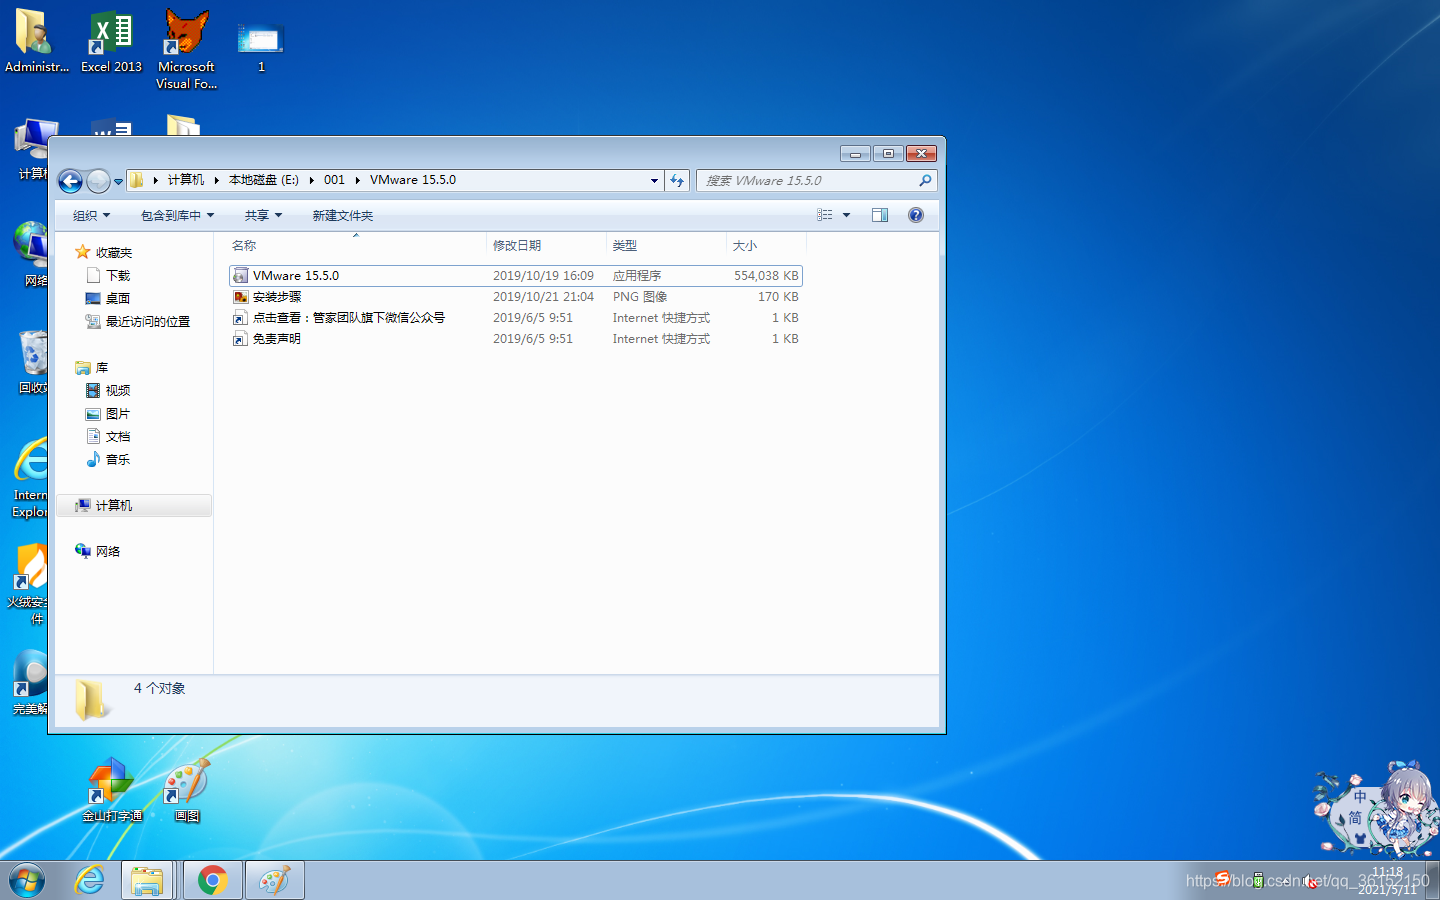Viewport: 1440px width, 900px height.
Task: Click the Sogou input method tray icon
Action: [x=1222, y=879]
